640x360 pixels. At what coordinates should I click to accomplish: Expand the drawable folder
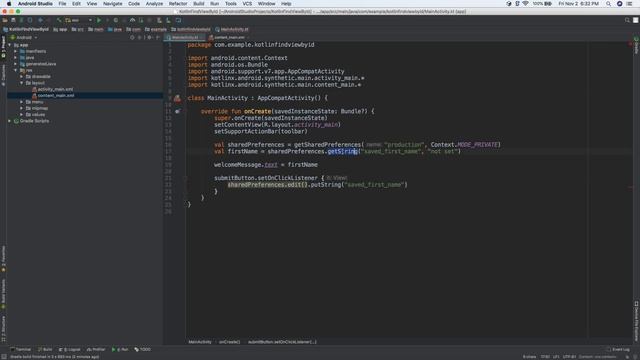pos(22,76)
